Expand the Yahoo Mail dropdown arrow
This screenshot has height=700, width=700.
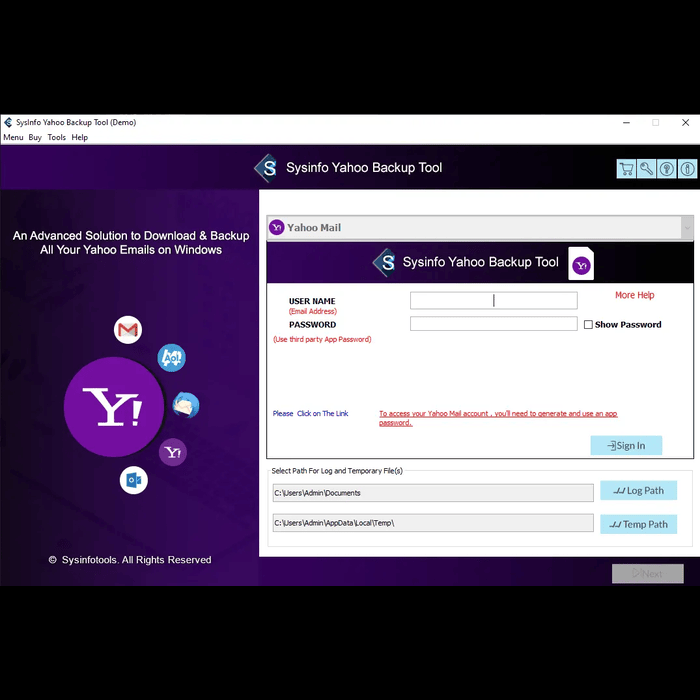click(x=687, y=228)
